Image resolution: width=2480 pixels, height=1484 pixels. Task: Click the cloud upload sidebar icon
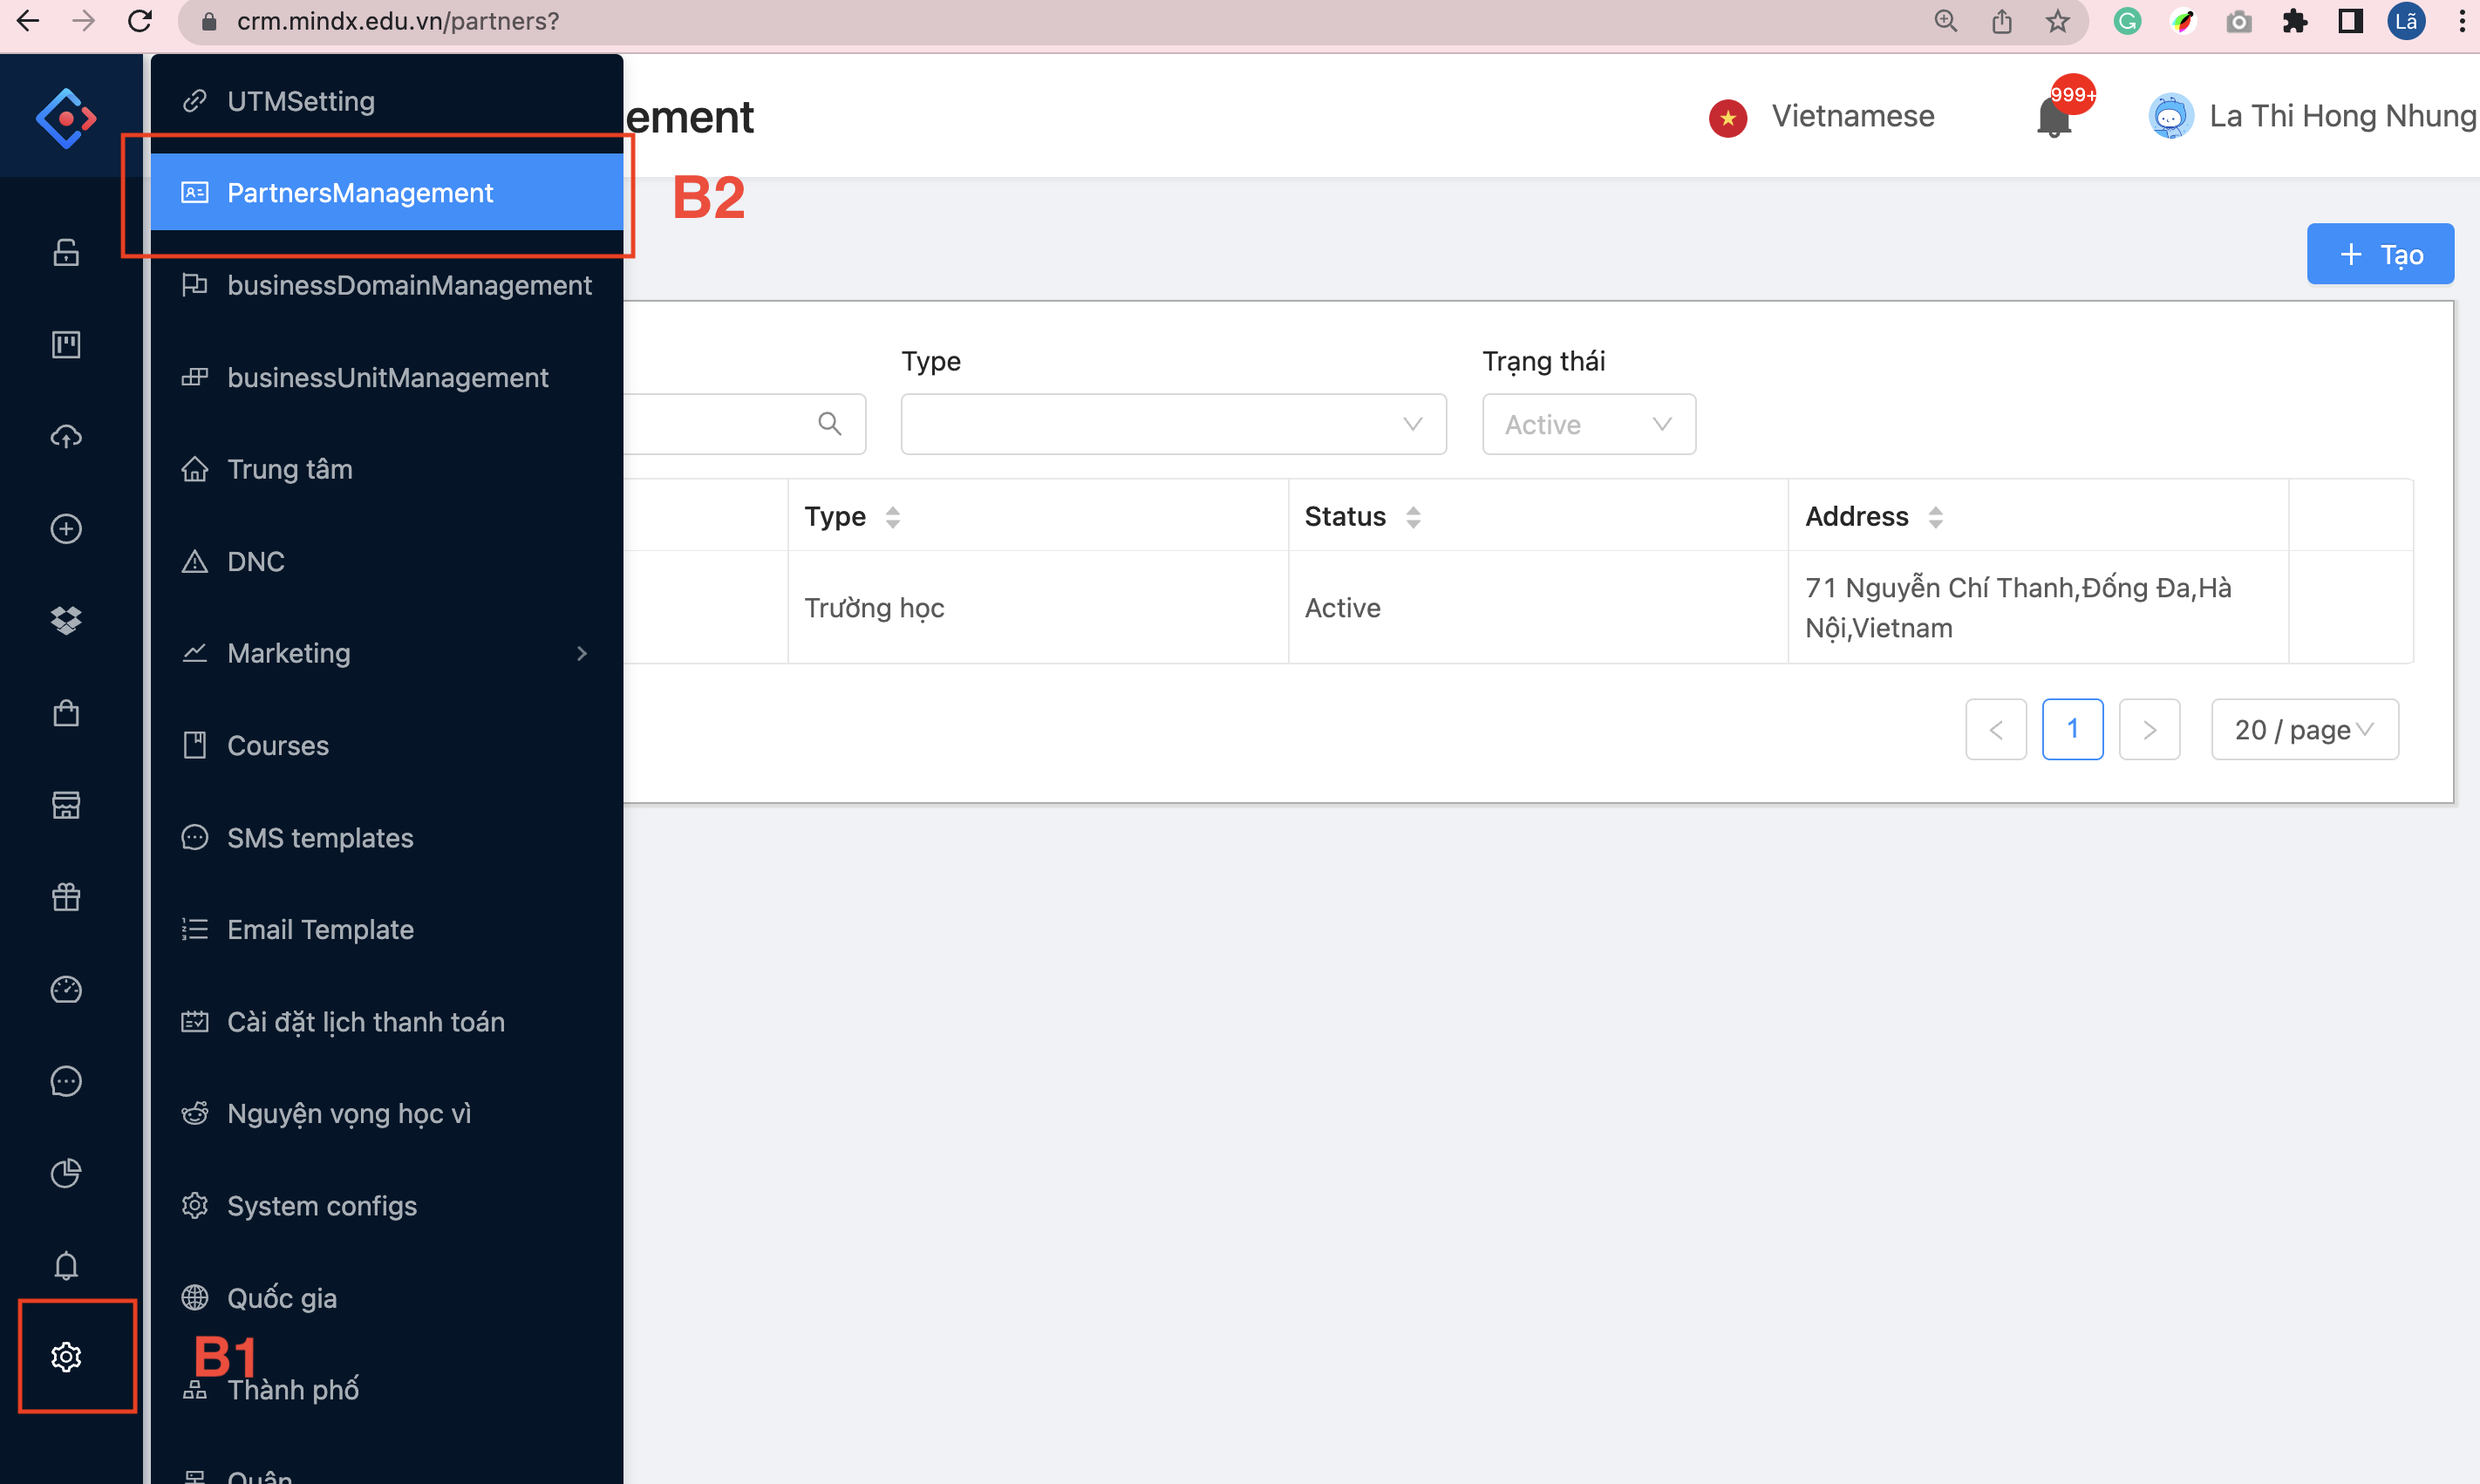[66, 436]
